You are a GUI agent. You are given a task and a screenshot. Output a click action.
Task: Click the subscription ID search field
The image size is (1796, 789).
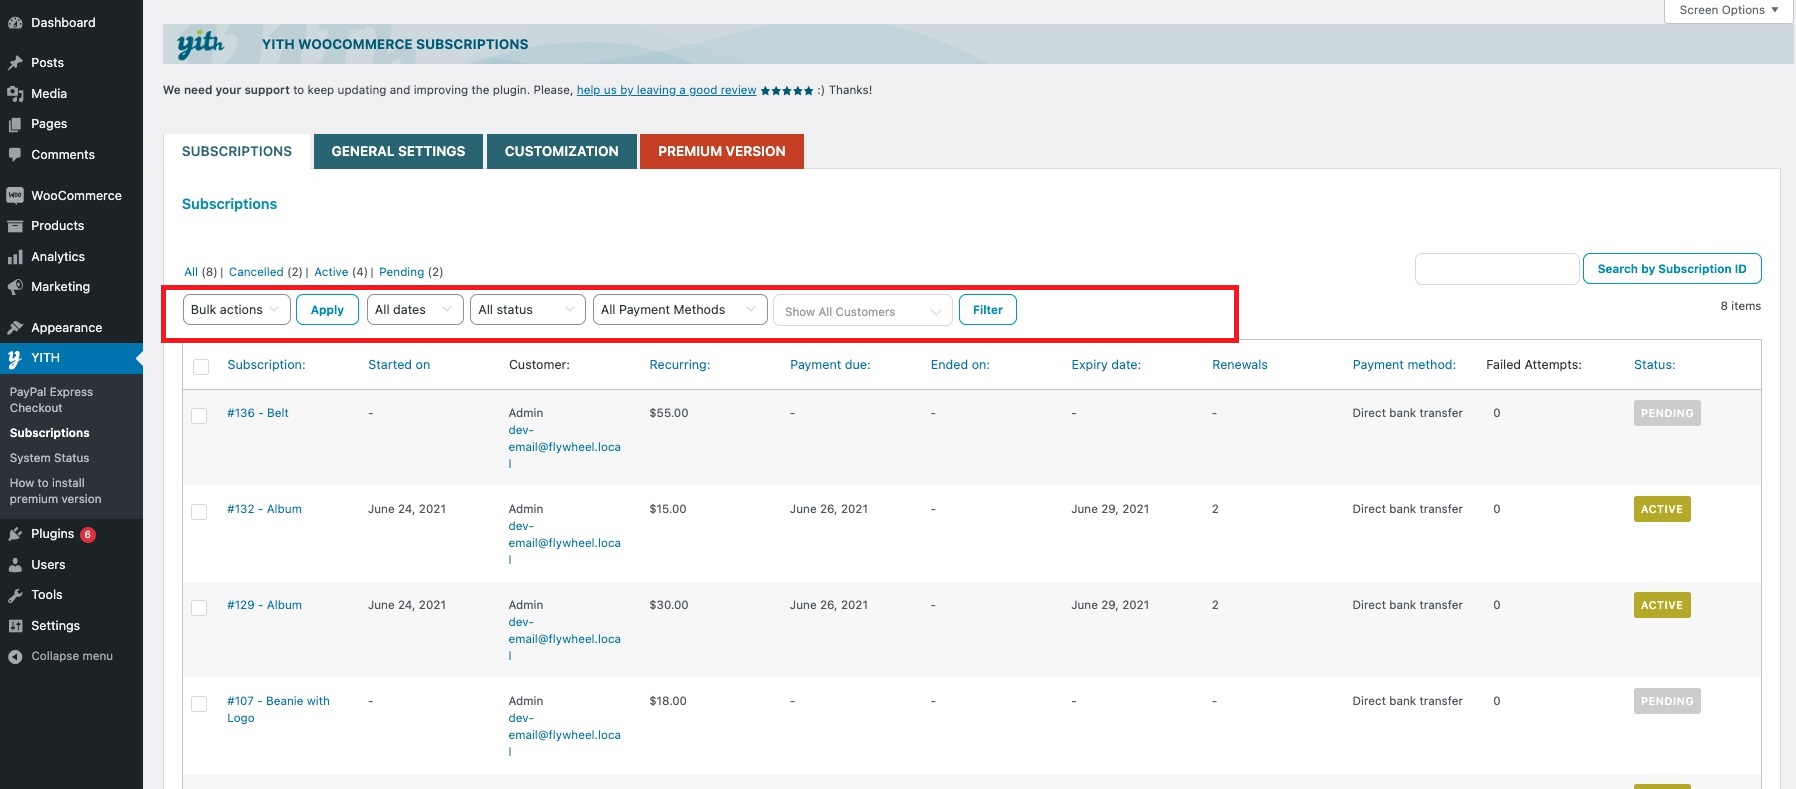click(x=1497, y=269)
